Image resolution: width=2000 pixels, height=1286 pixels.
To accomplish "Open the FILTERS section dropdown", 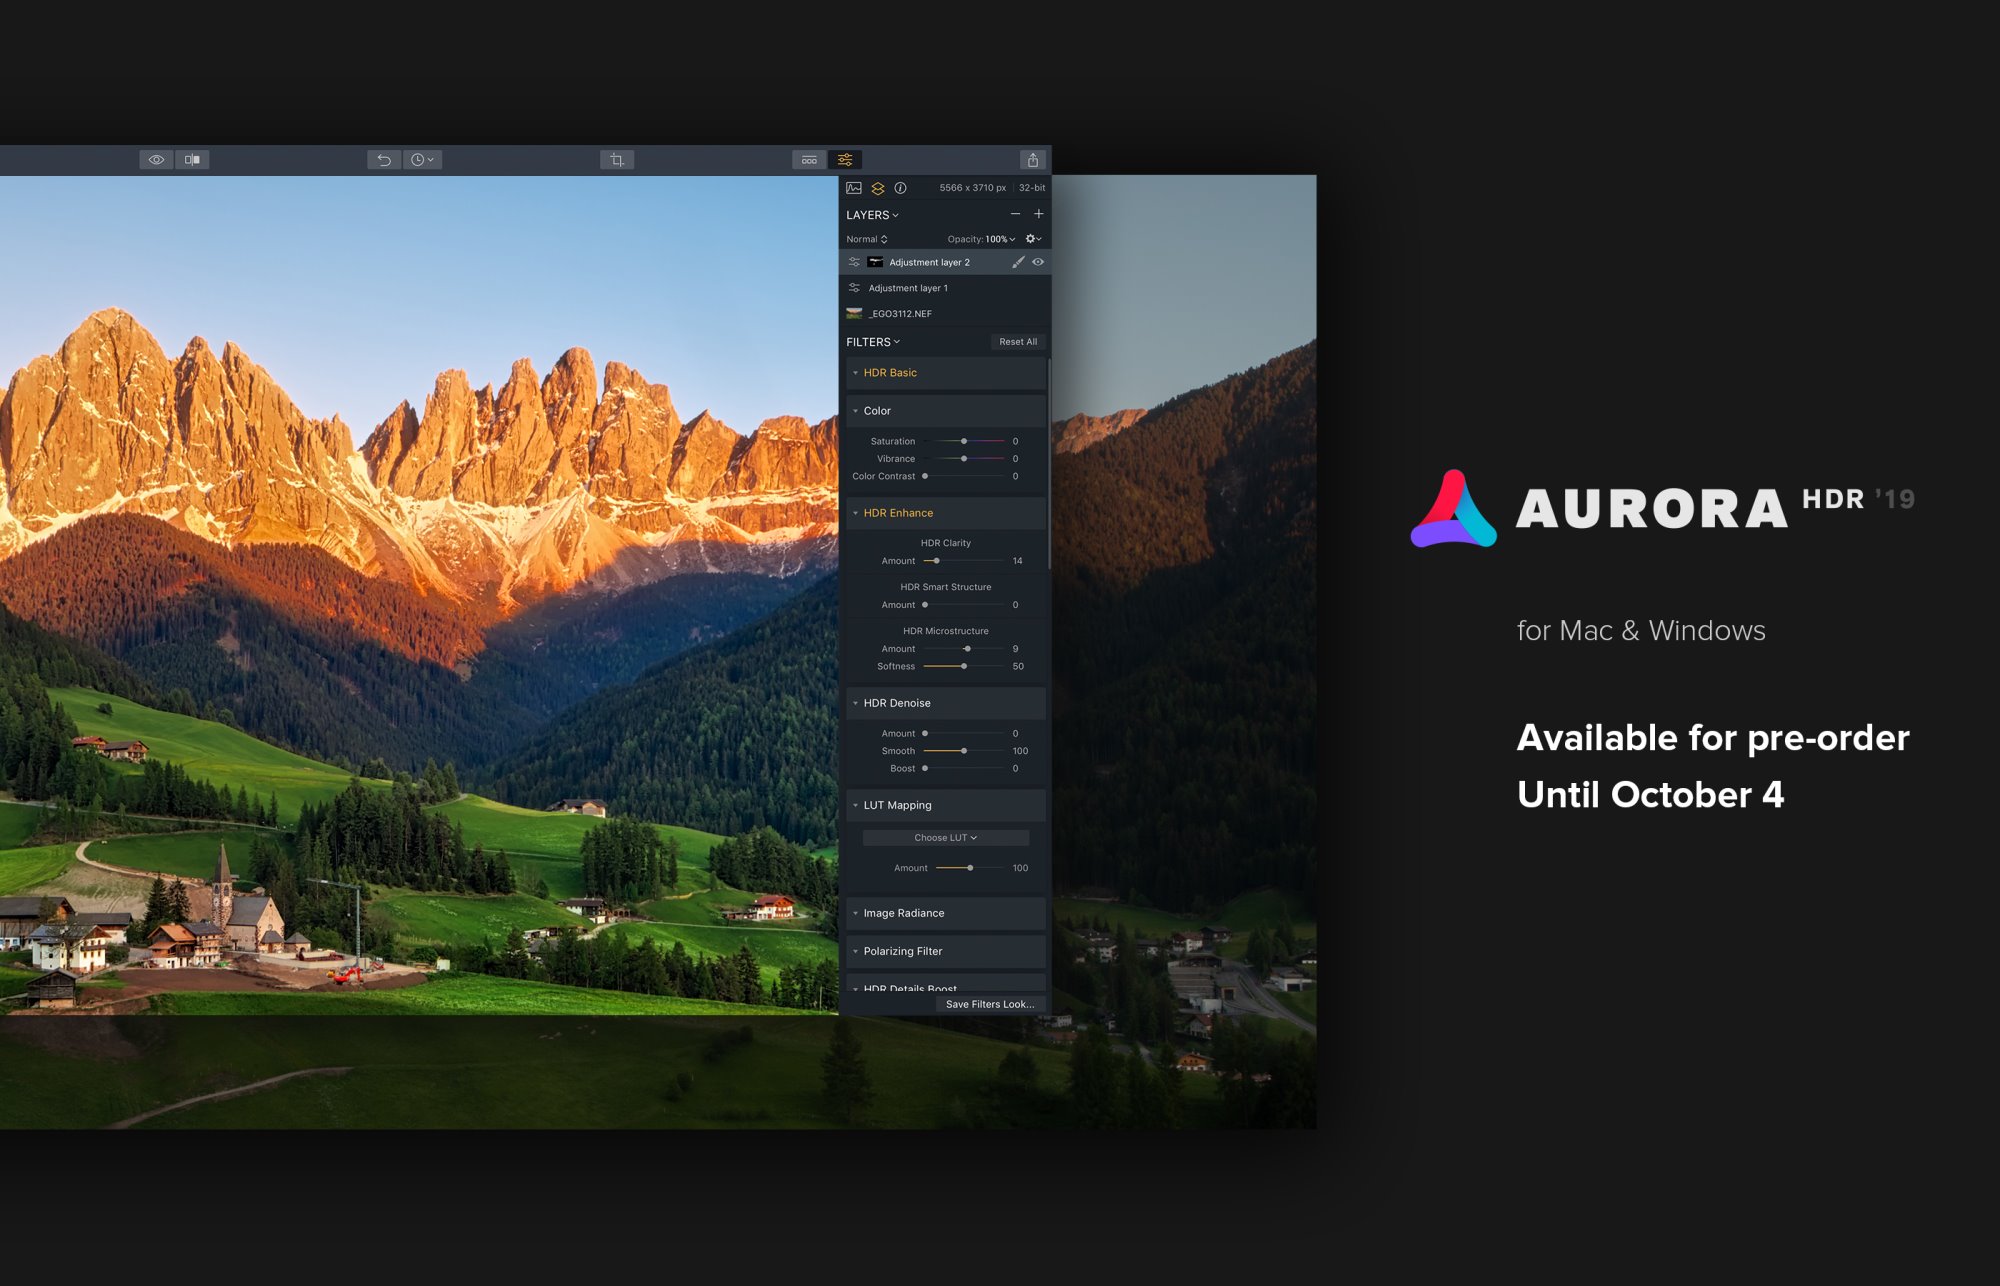I will point(873,342).
